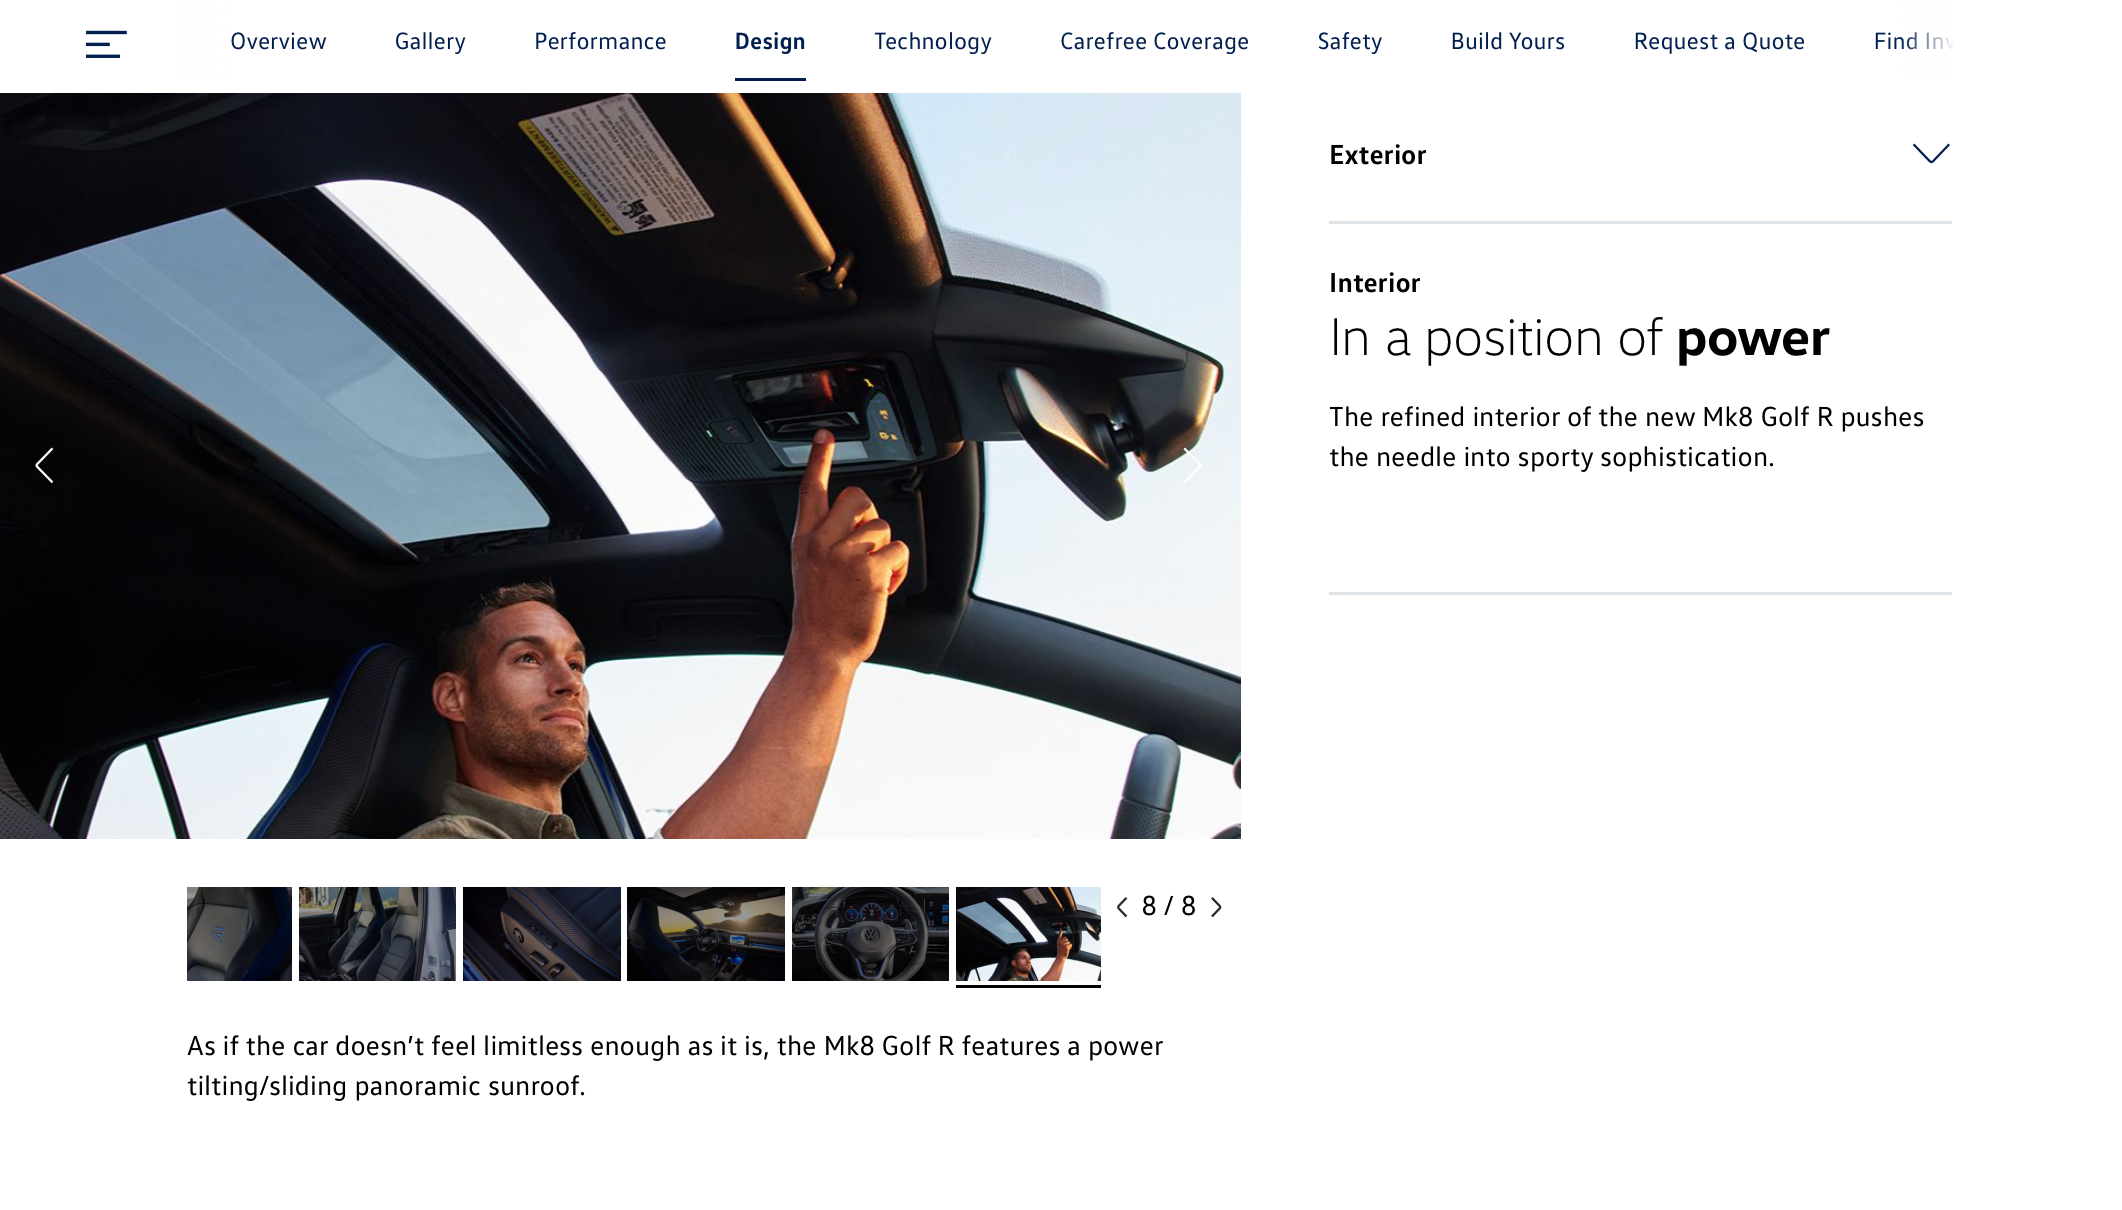
Task: Select the door panel thumbnail
Action: [541, 933]
